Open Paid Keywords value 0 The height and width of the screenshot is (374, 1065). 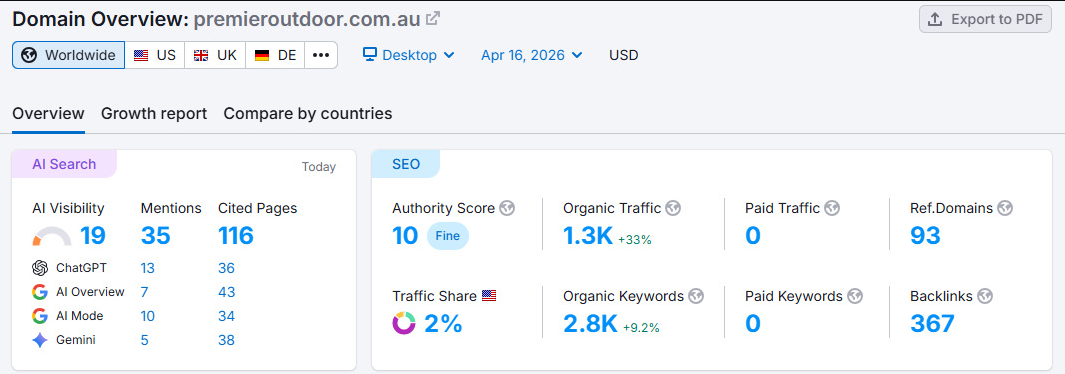coord(753,324)
